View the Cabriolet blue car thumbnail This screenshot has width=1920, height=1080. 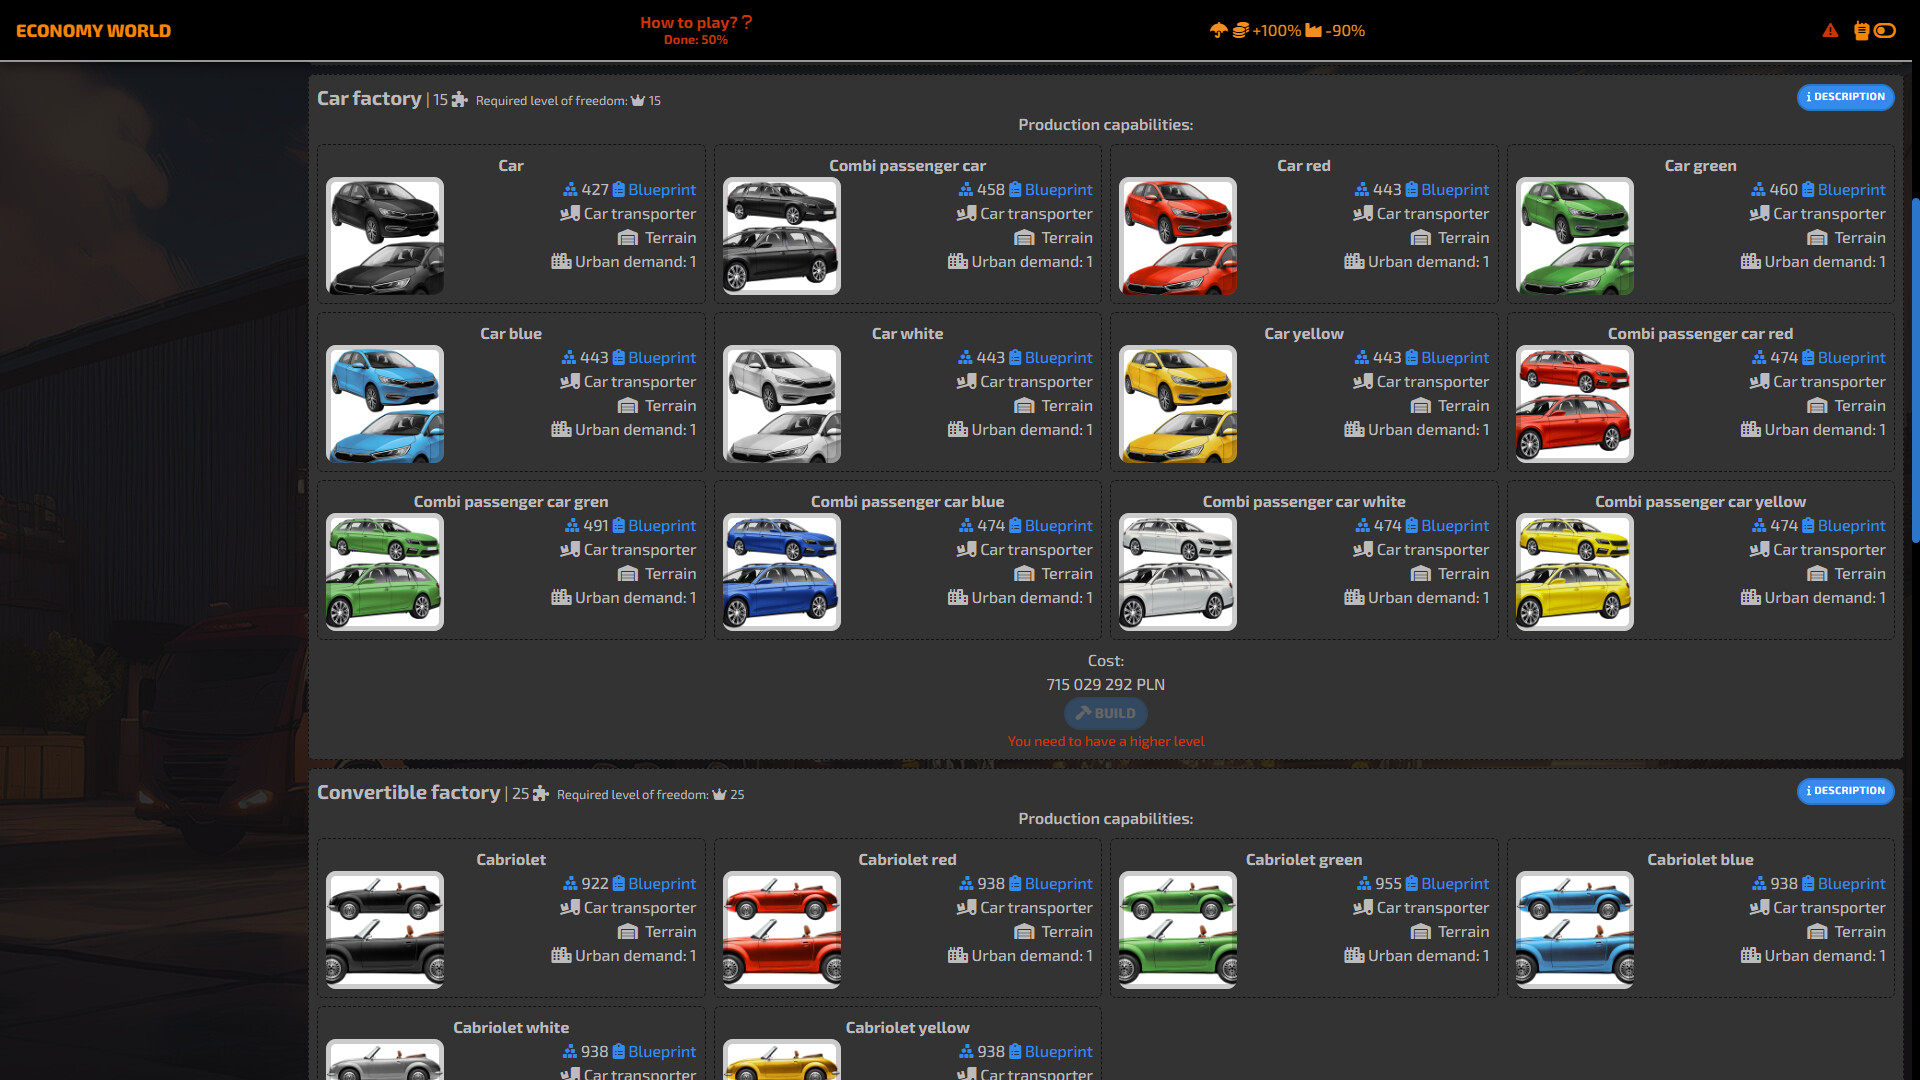(x=1574, y=929)
